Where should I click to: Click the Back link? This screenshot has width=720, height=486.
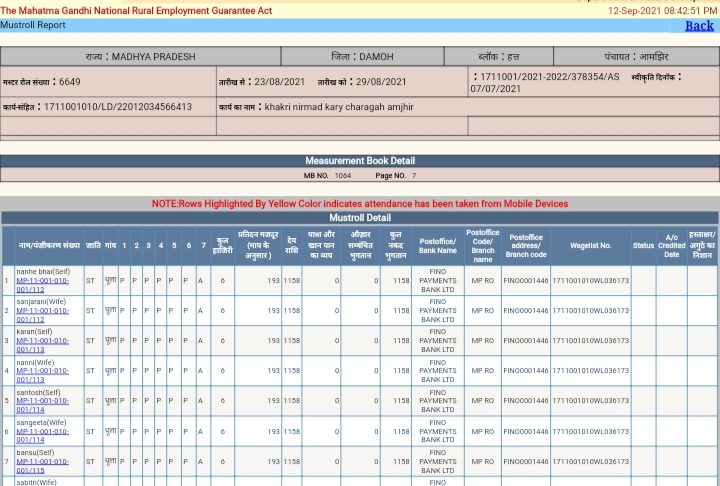coord(699,26)
